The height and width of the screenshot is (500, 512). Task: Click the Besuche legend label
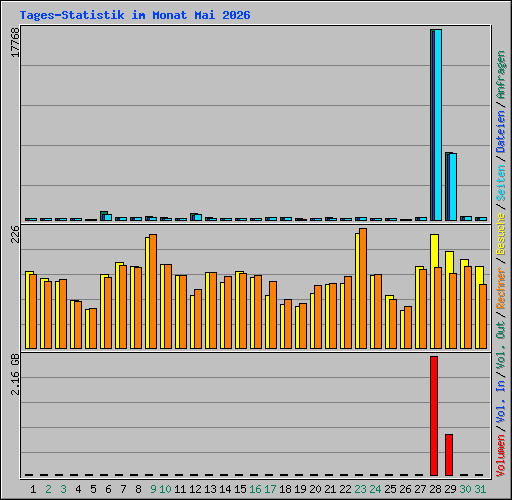click(501, 234)
